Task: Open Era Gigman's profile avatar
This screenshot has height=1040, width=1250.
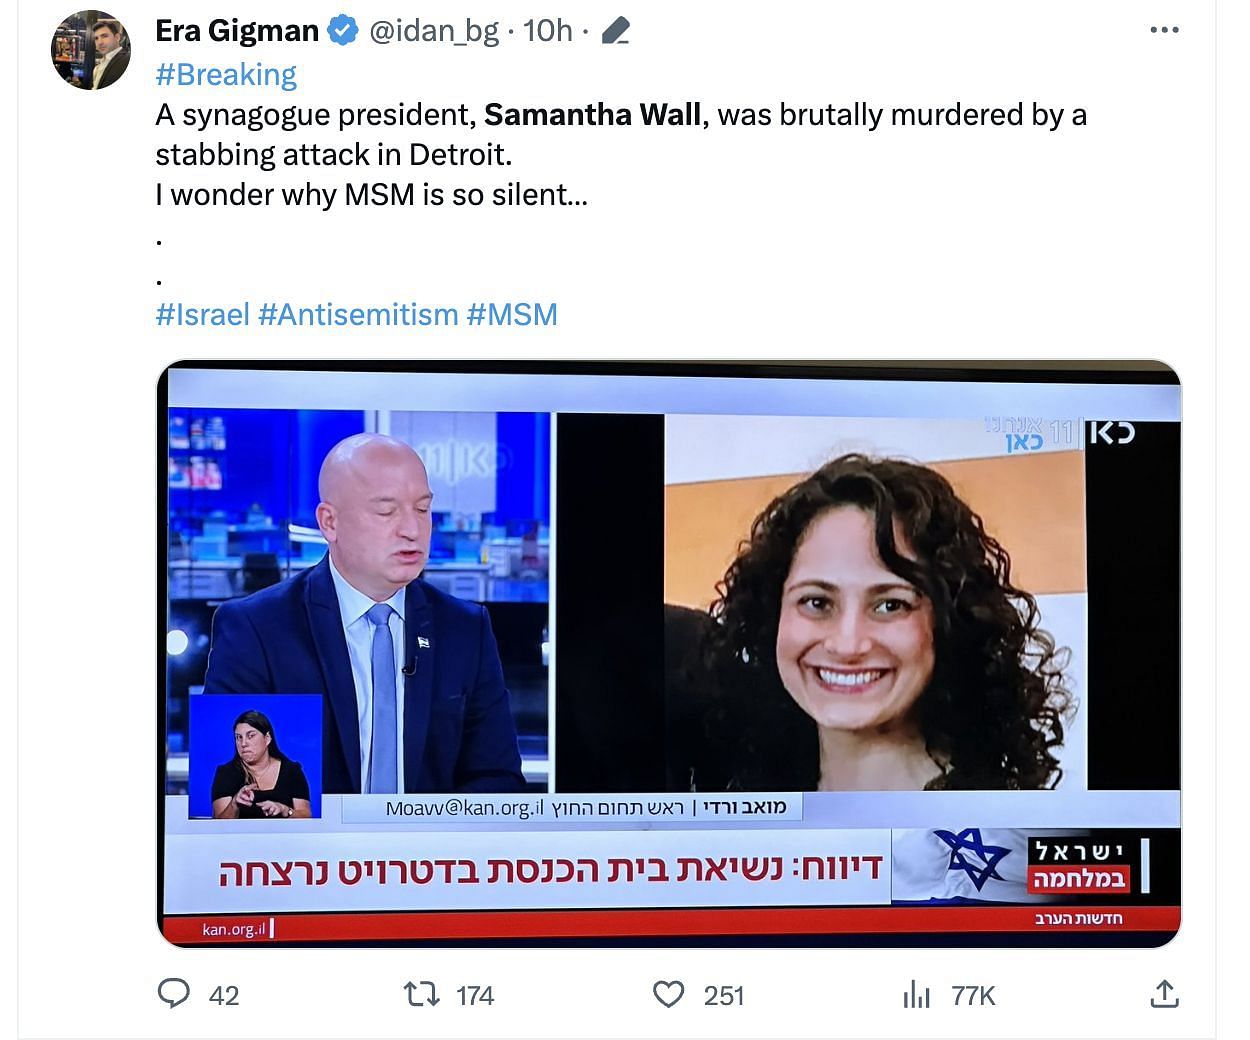Action: tap(91, 50)
